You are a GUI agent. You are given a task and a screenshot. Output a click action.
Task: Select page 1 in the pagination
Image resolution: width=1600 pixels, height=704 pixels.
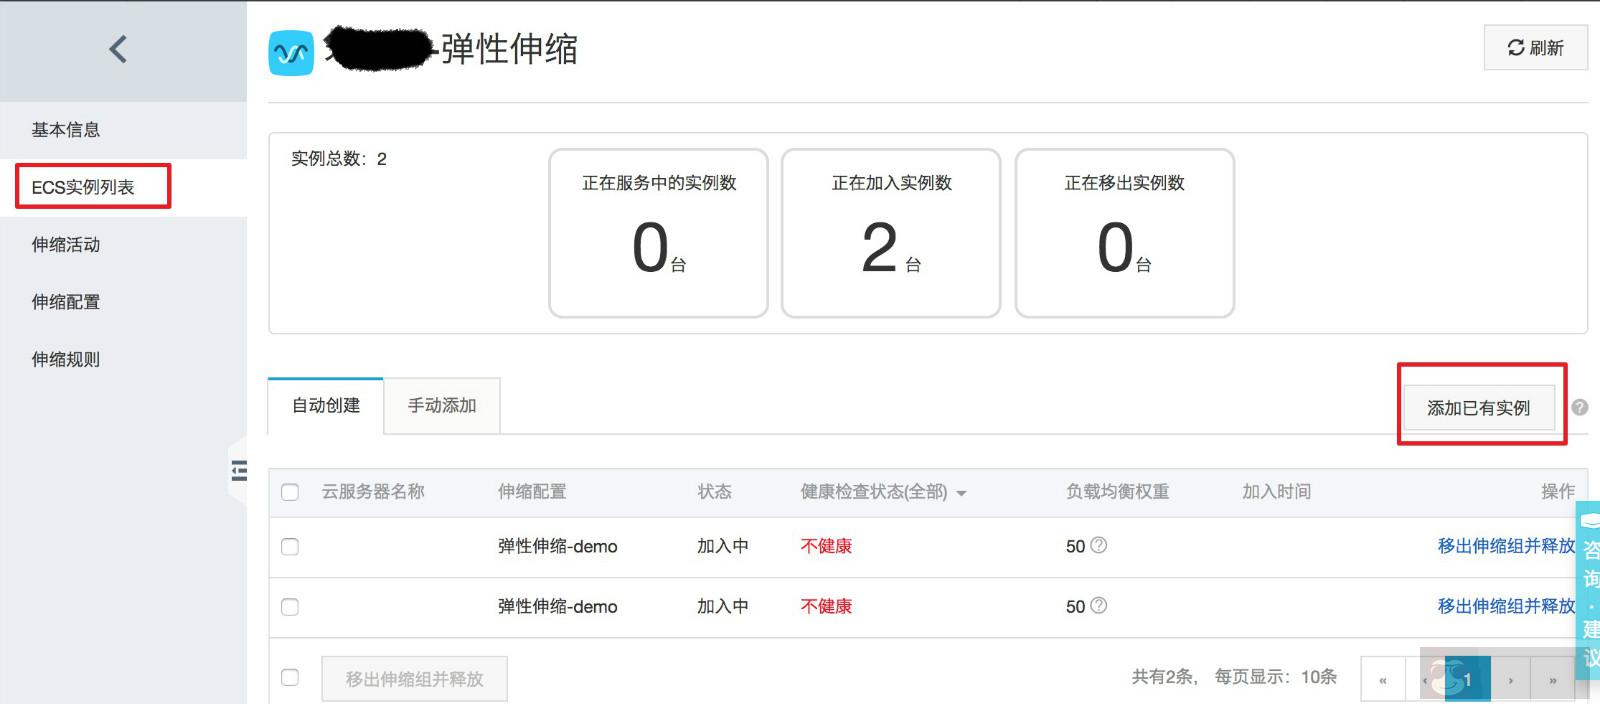(1467, 679)
